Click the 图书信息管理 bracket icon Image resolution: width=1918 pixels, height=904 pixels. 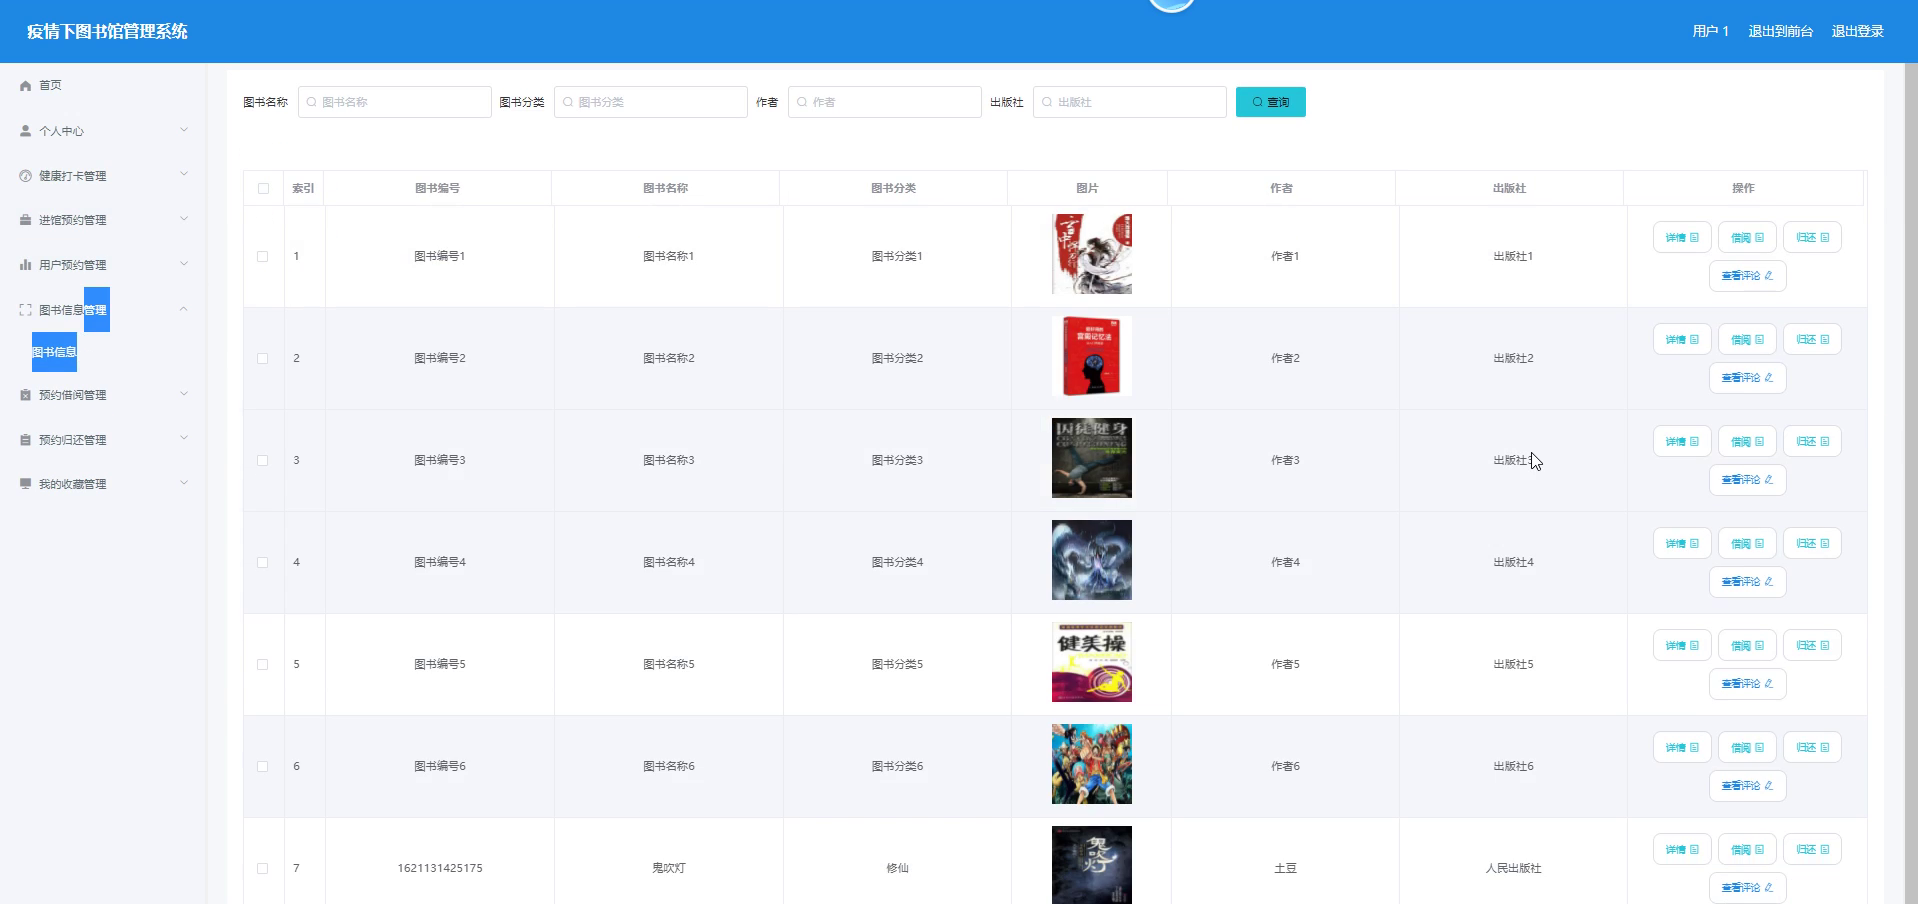26,310
